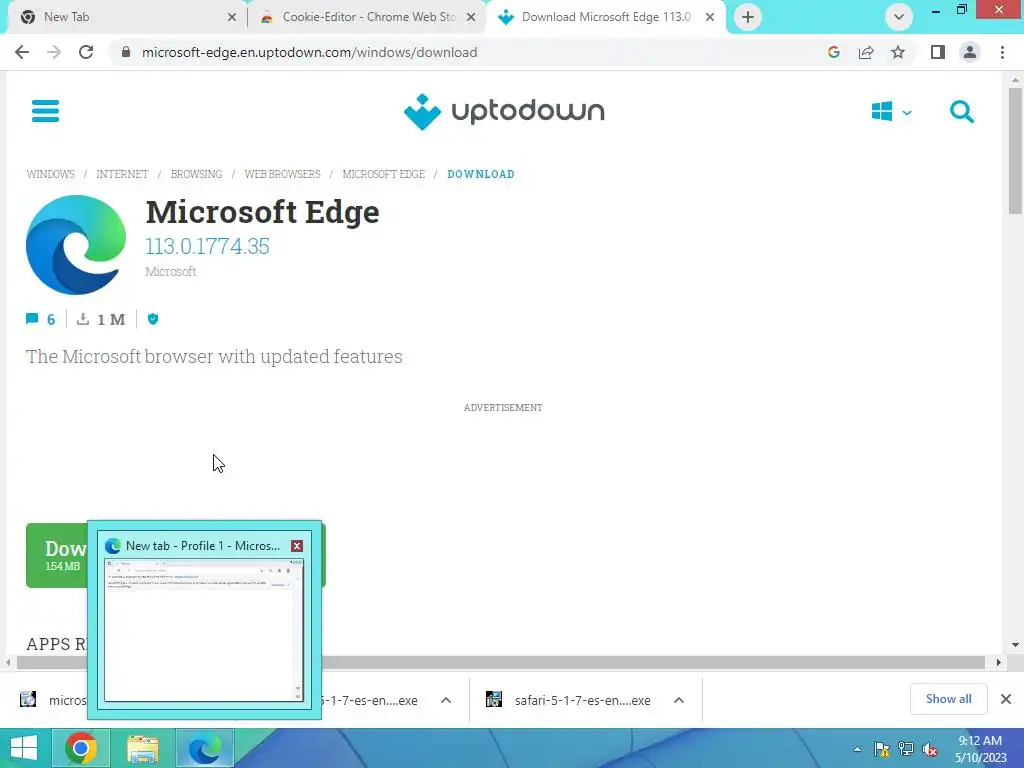Click the Uptodown logo
Screen dimensions: 1024x768
[504, 112]
